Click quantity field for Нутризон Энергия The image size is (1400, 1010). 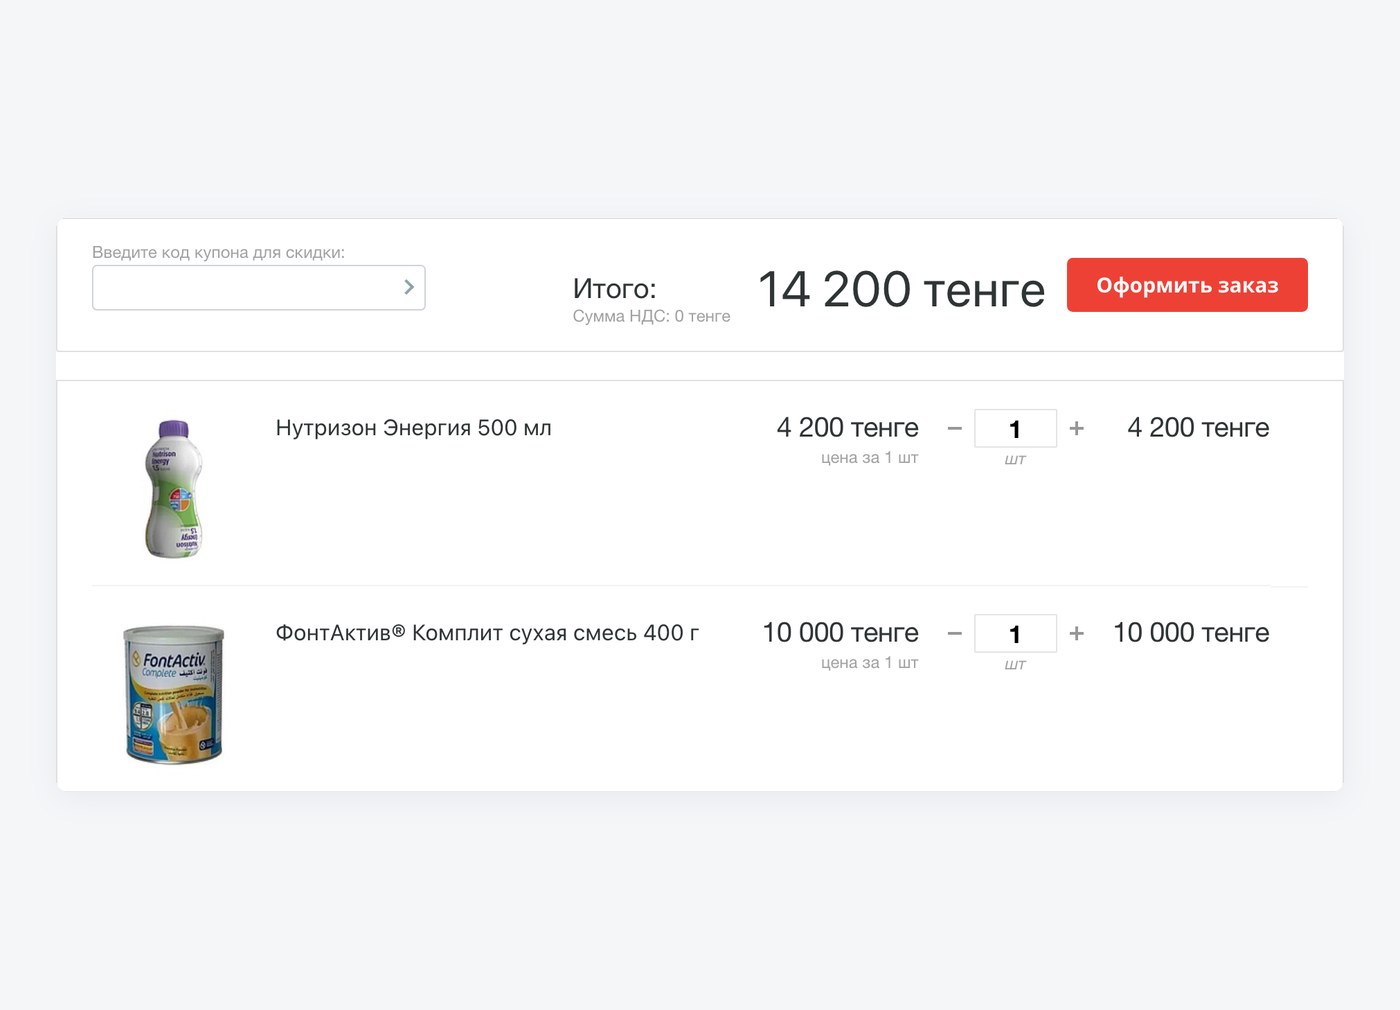click(1015, 429)
